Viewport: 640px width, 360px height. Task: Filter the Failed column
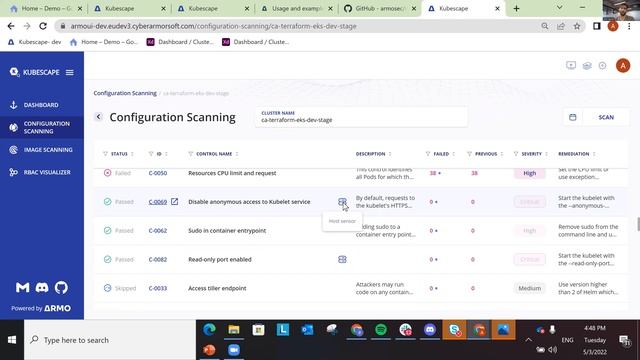[x=428, y=154]
